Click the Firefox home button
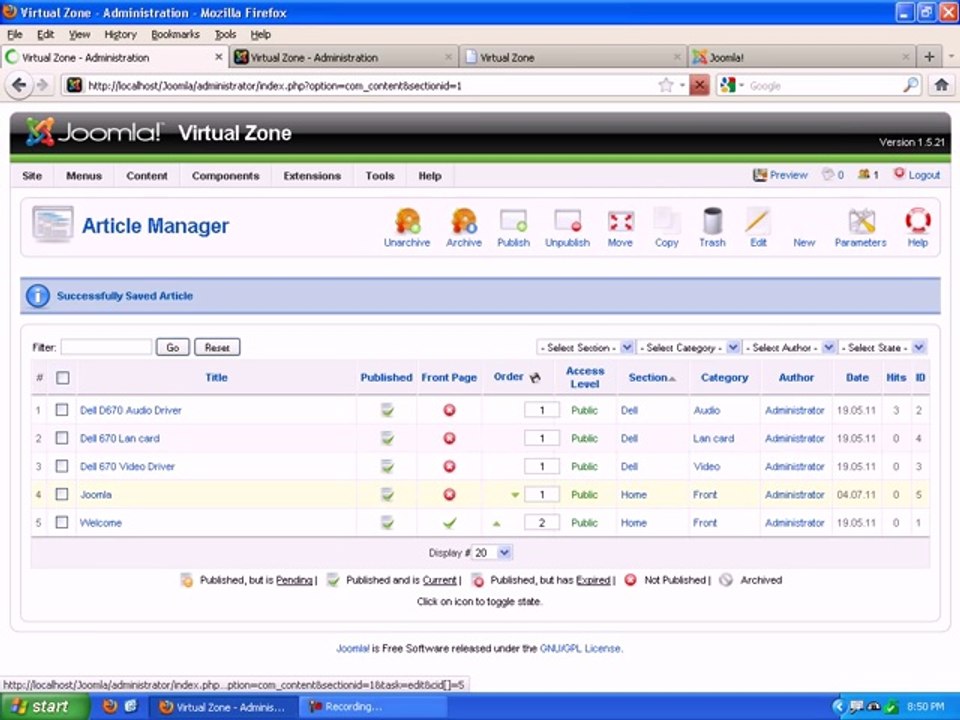Image resolution: width=960 pixels, height=720 pixels. (x=942, y=85)
